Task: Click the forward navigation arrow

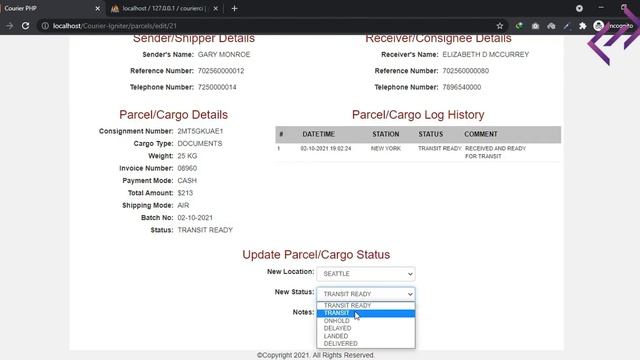Action: 10,26
